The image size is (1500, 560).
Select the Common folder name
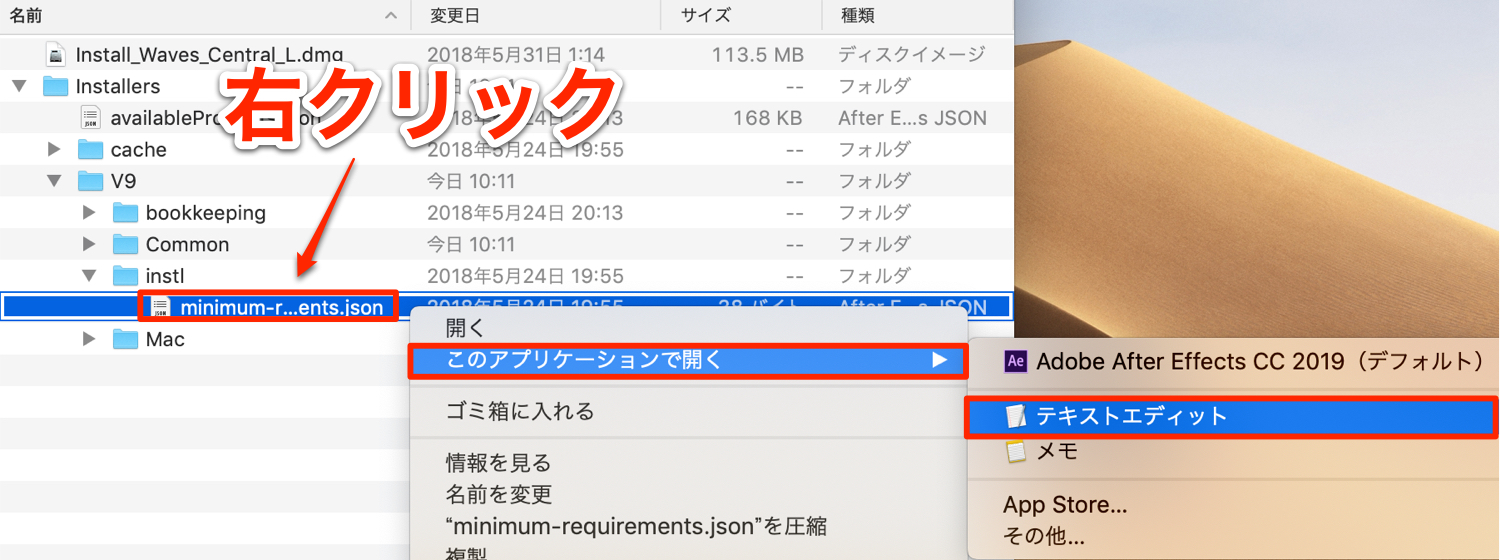(x=188, y=245)
